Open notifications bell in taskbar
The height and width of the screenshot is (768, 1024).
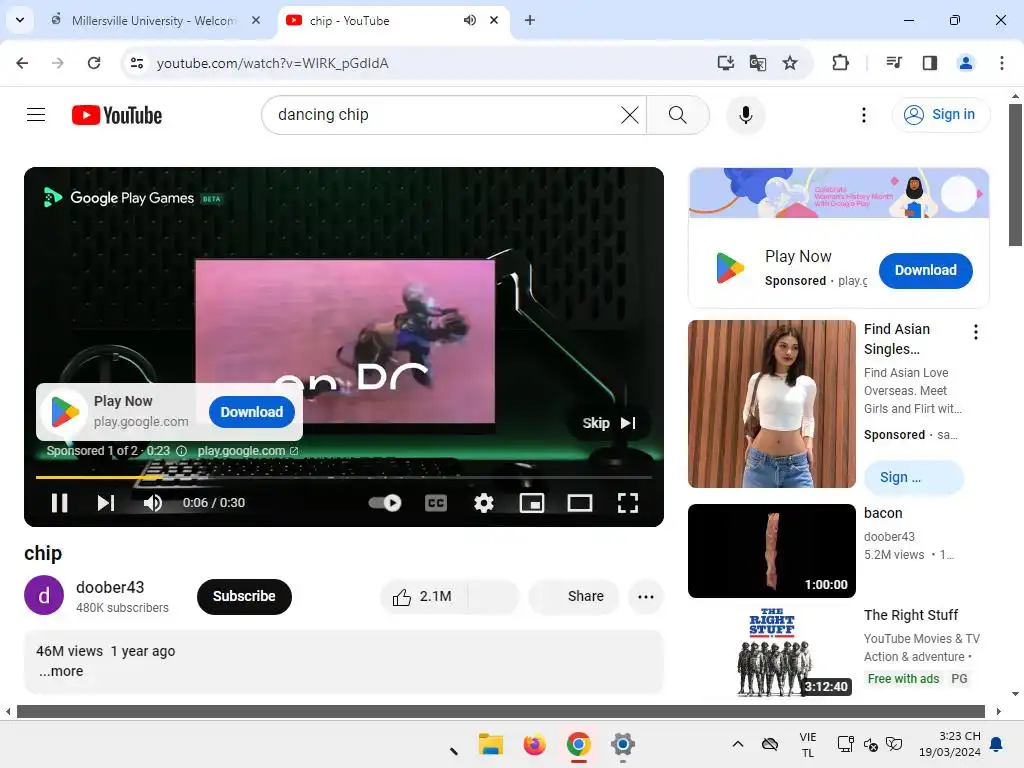(997, 744)
